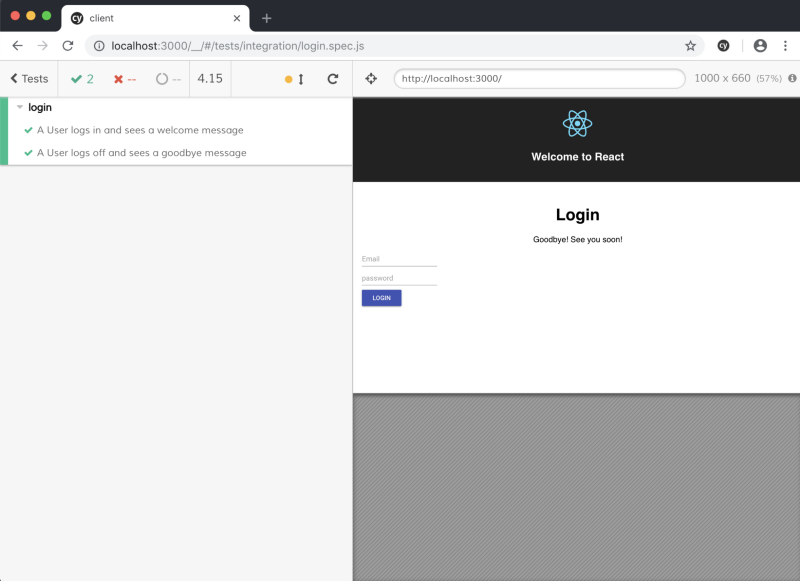
Task: Go back using the browser back arrow
Action: coord(17,46)
